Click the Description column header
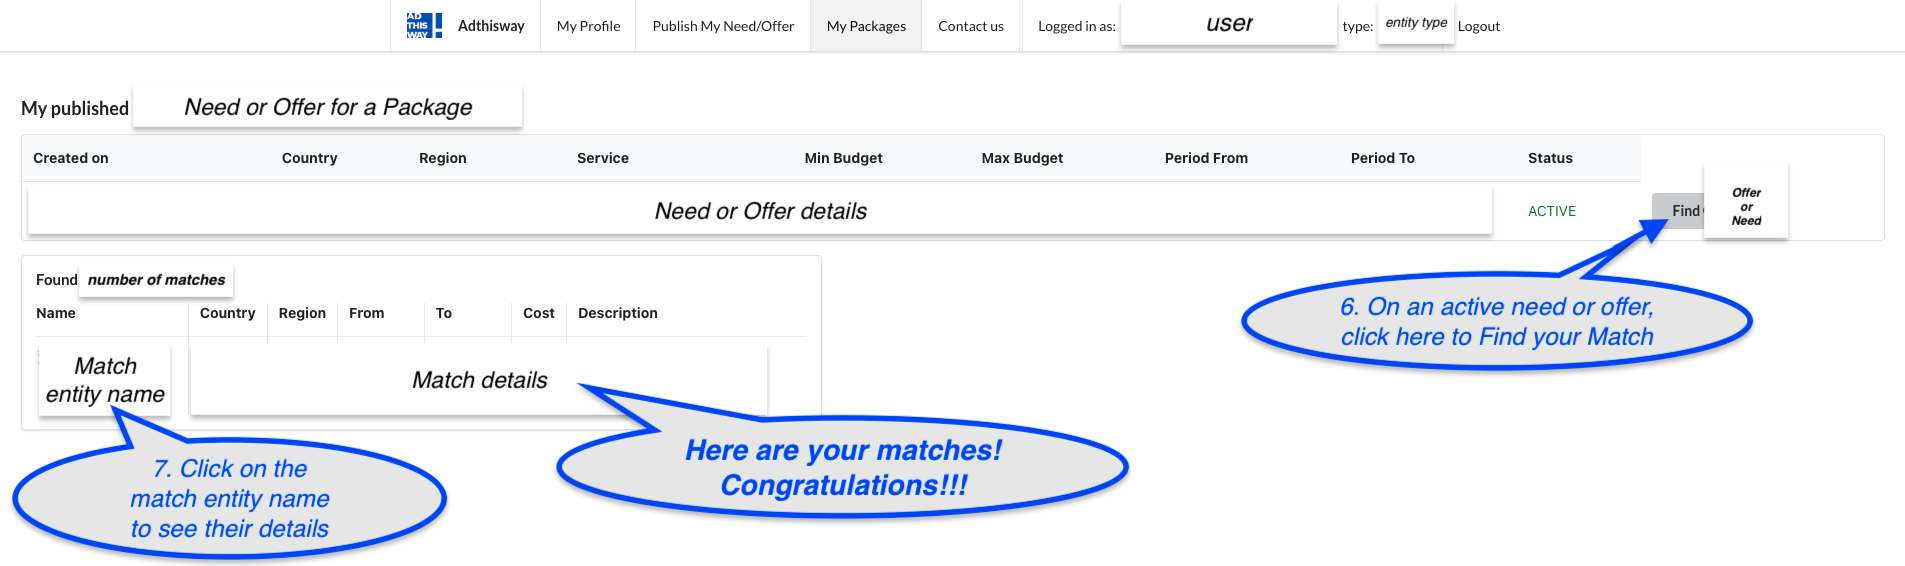 pyautogui.click(x=618, y=313)
